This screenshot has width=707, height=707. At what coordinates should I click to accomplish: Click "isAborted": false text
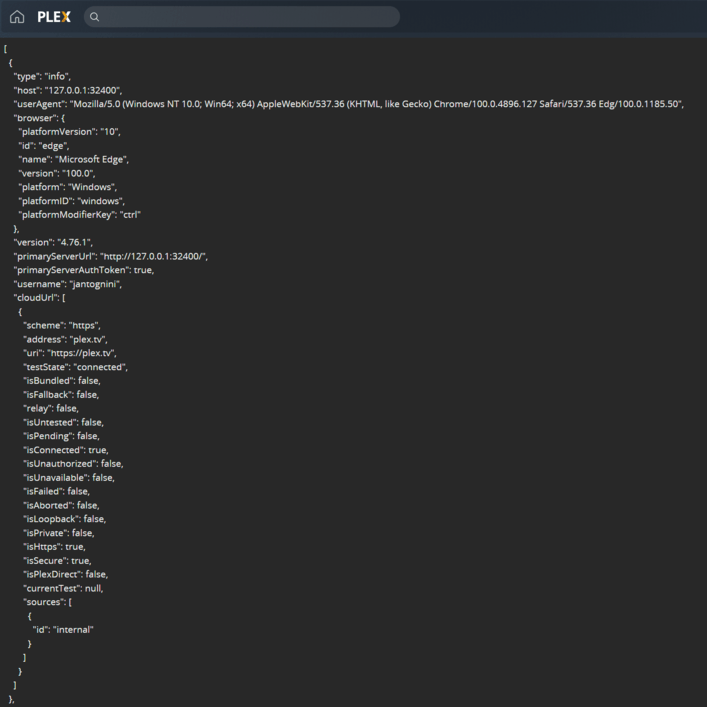tap(61, 505)
